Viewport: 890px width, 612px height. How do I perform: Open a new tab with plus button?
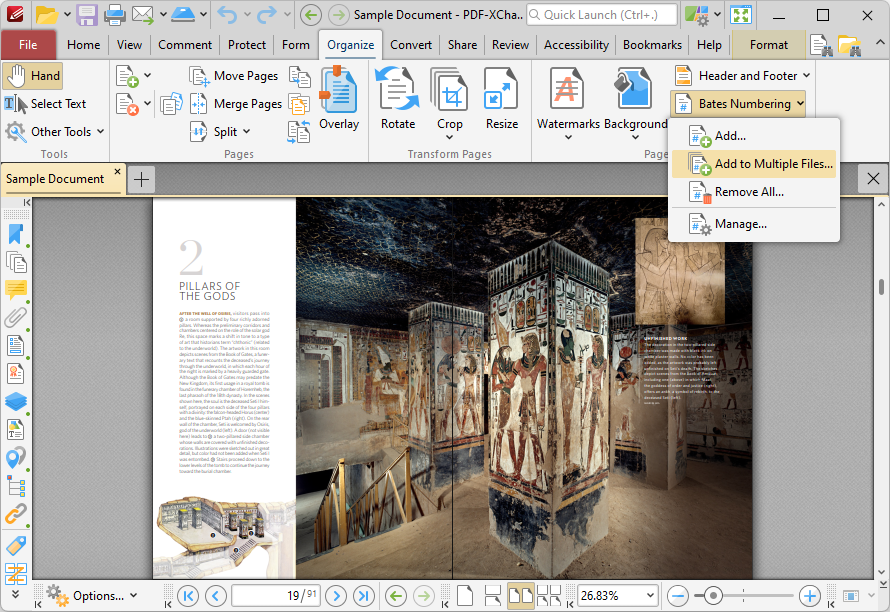(141, 180)
